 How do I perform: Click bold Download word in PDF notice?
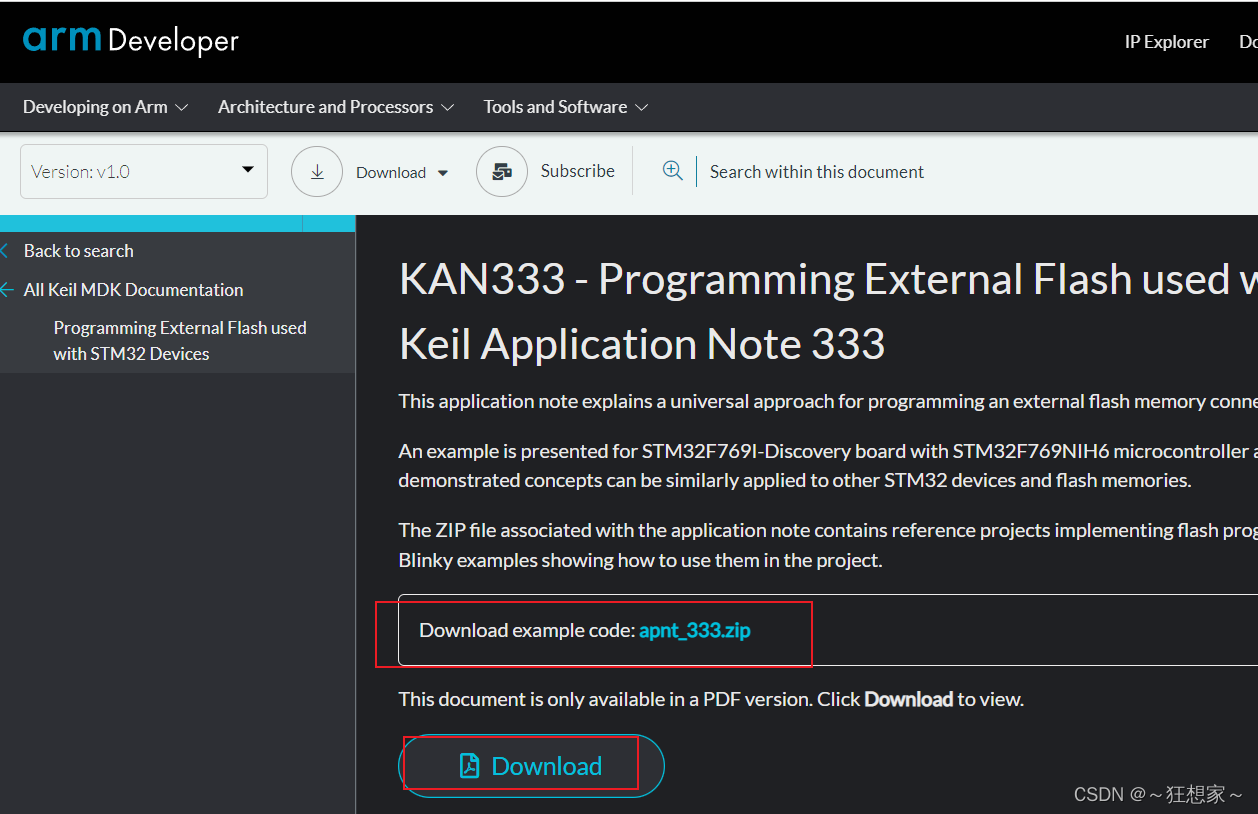(908, 699)
